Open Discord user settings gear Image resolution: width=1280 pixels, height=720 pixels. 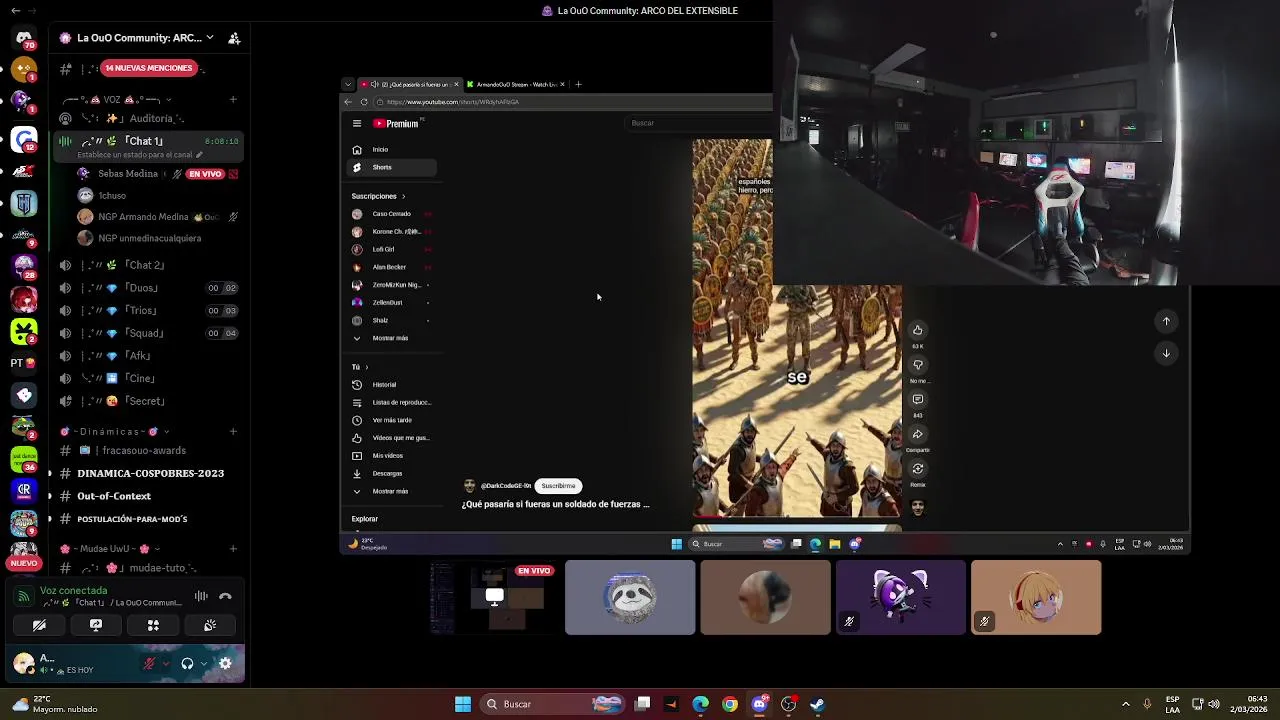225,663
